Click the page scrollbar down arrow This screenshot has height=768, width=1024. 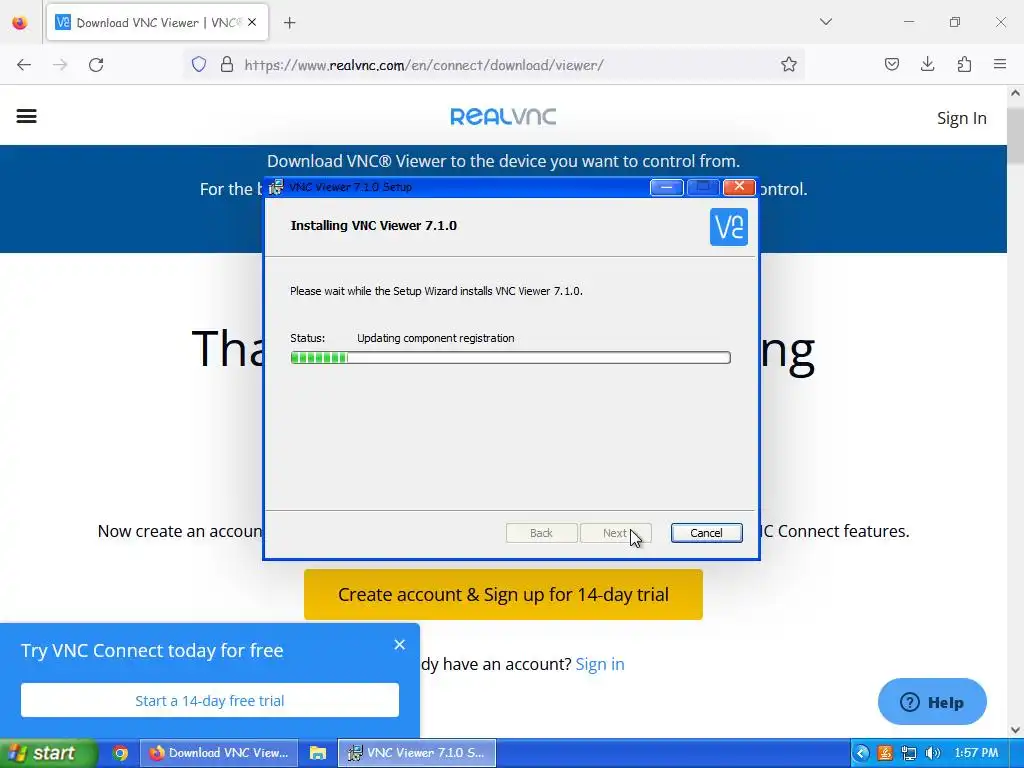[1016, 729]
